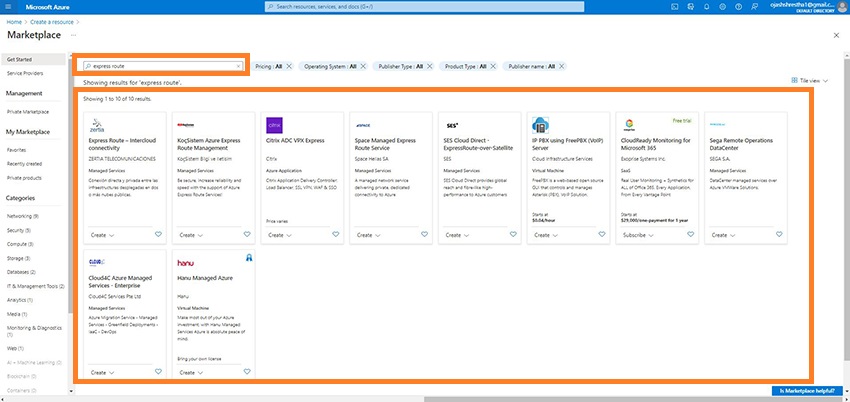850x402 pixels.
Task: Open the feedback icon in the top bar
Action: 754,7
